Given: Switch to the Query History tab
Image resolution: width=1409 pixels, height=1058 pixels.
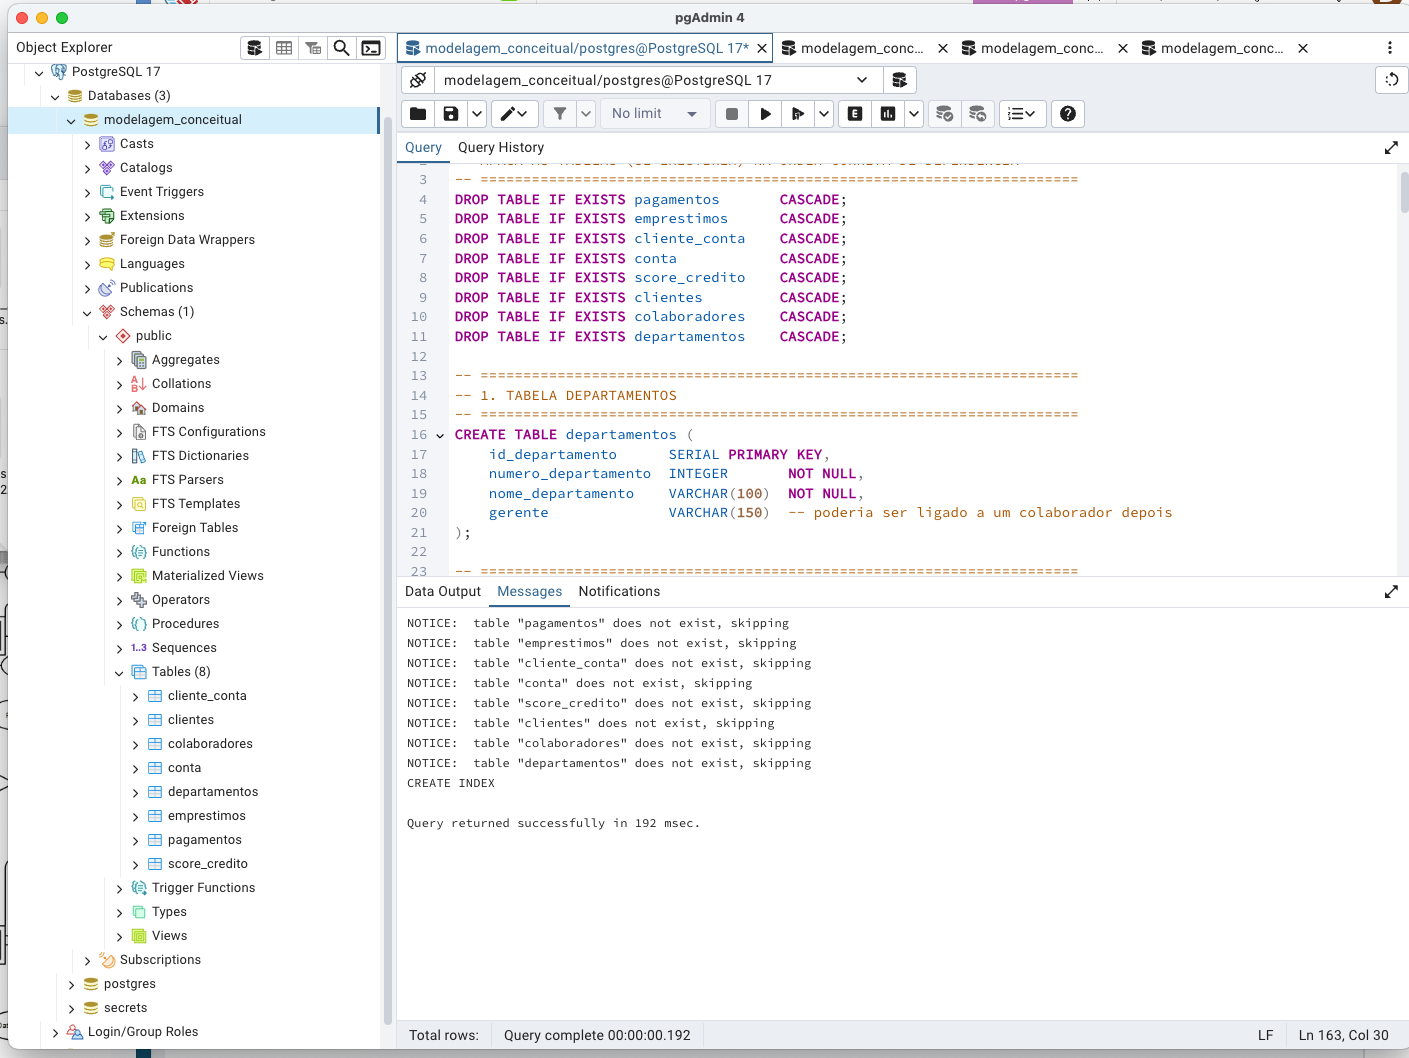Looking at the screenshot, I should (501, 147).
